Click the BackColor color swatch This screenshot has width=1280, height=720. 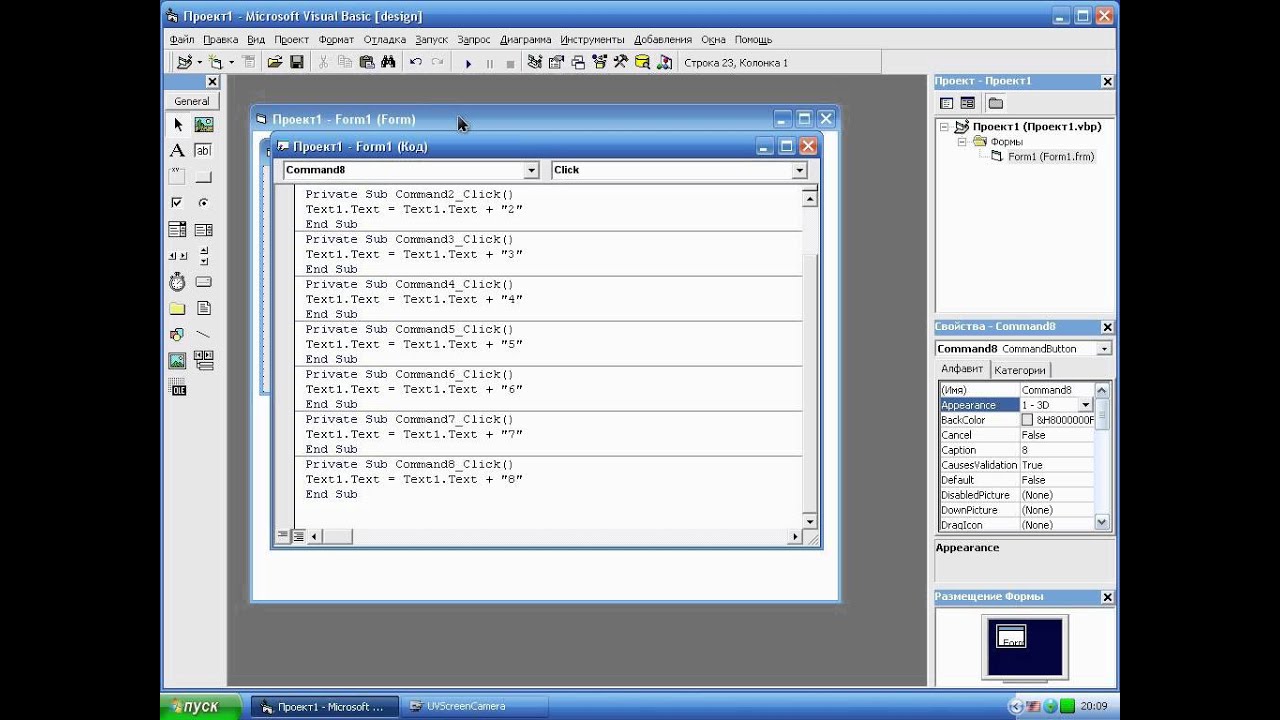coord(1027,420)
